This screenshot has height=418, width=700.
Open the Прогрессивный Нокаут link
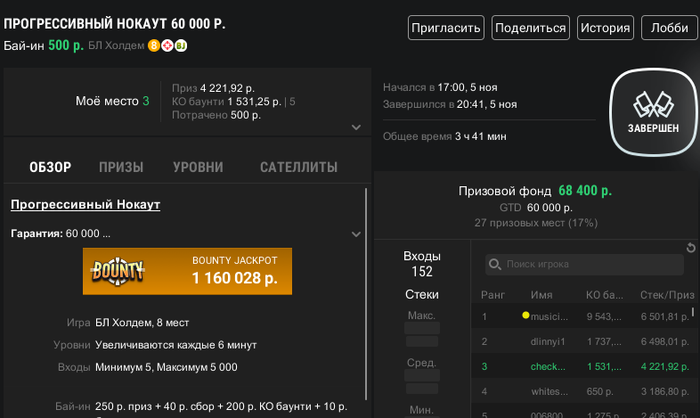[x=85, y=205]
